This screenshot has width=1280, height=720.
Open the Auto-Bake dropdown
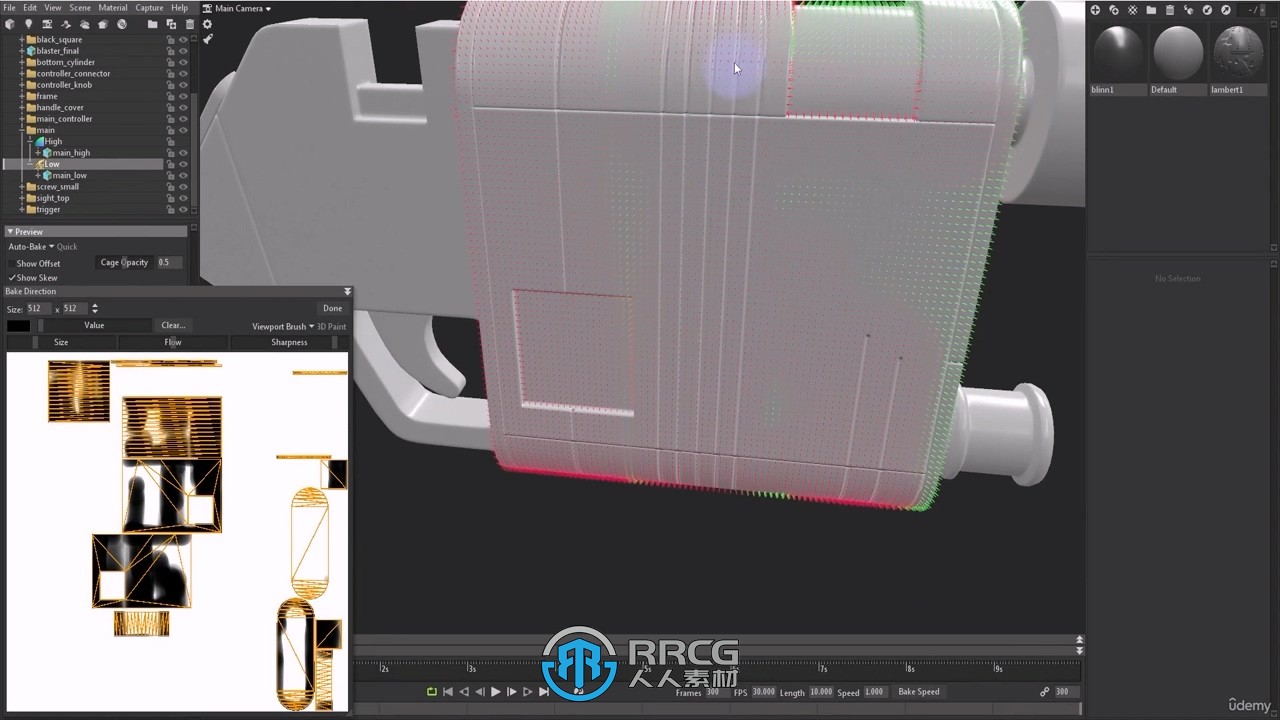click(x=31, y=247)
